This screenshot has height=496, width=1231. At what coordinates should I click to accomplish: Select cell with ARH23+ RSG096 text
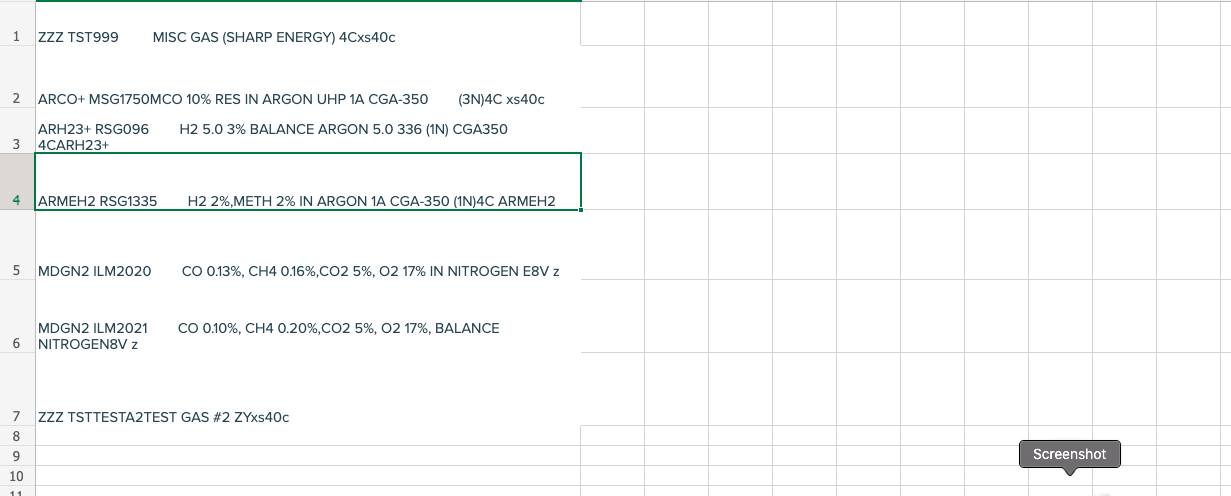point(308,132)
